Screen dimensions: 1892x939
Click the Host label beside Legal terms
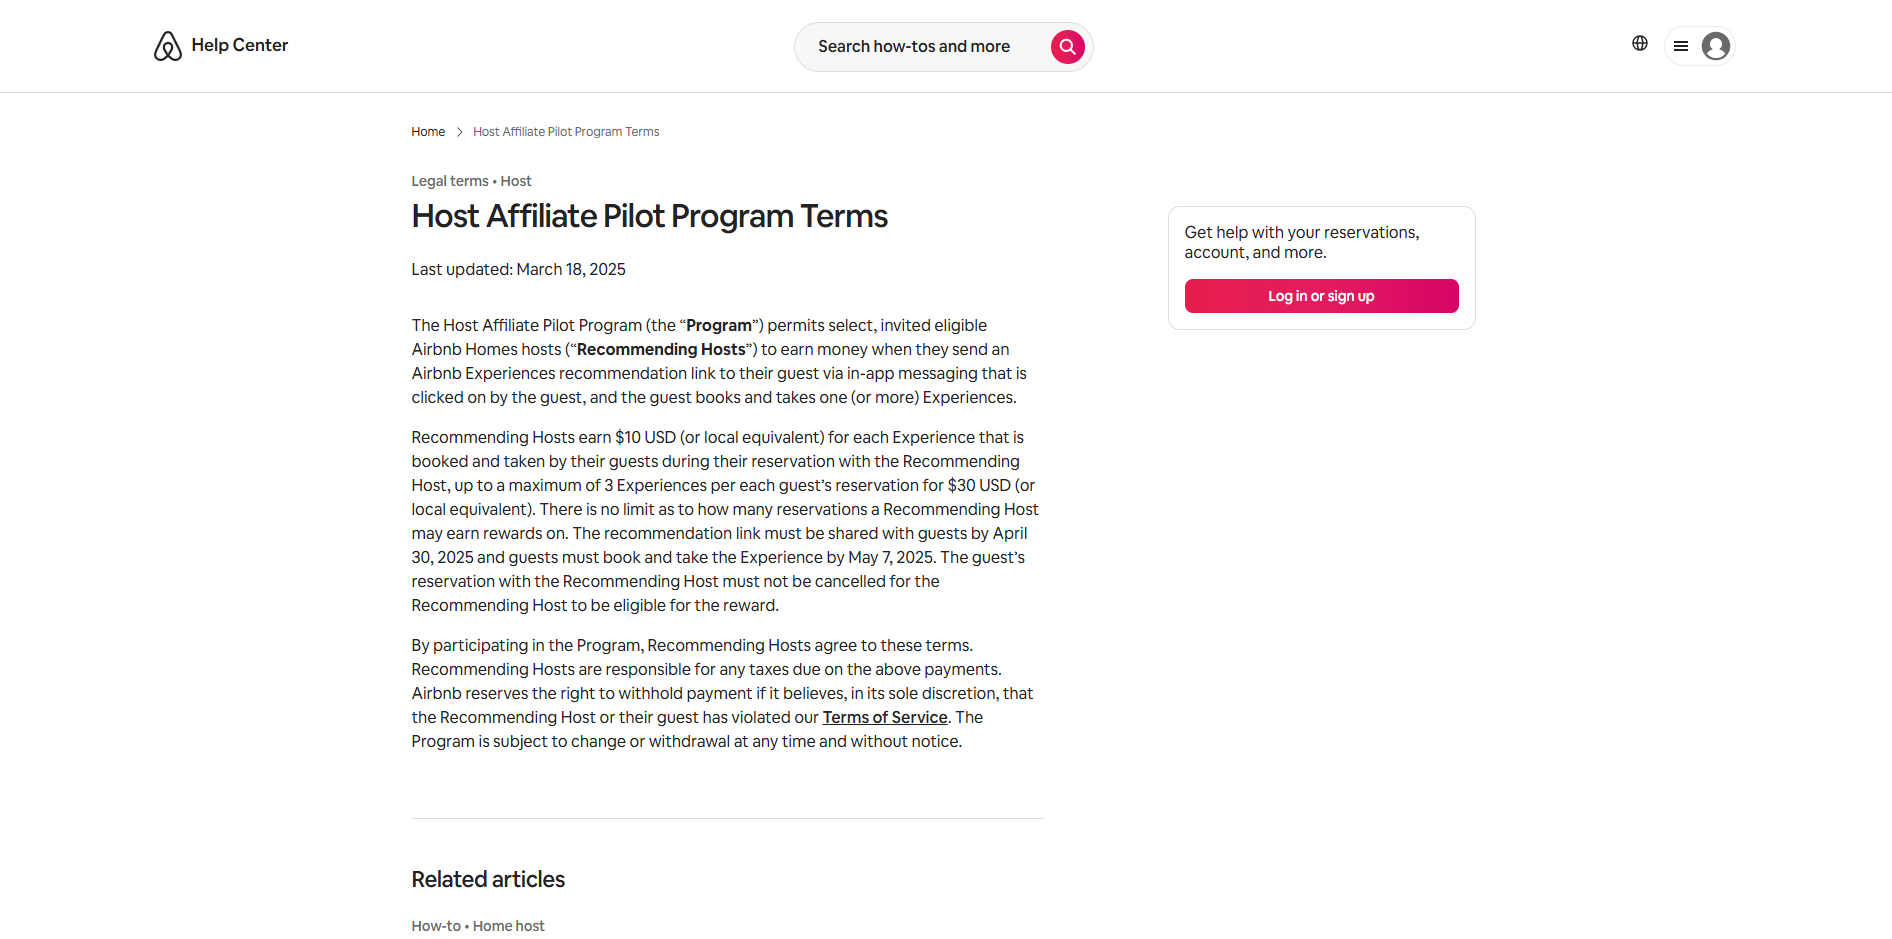516,181
